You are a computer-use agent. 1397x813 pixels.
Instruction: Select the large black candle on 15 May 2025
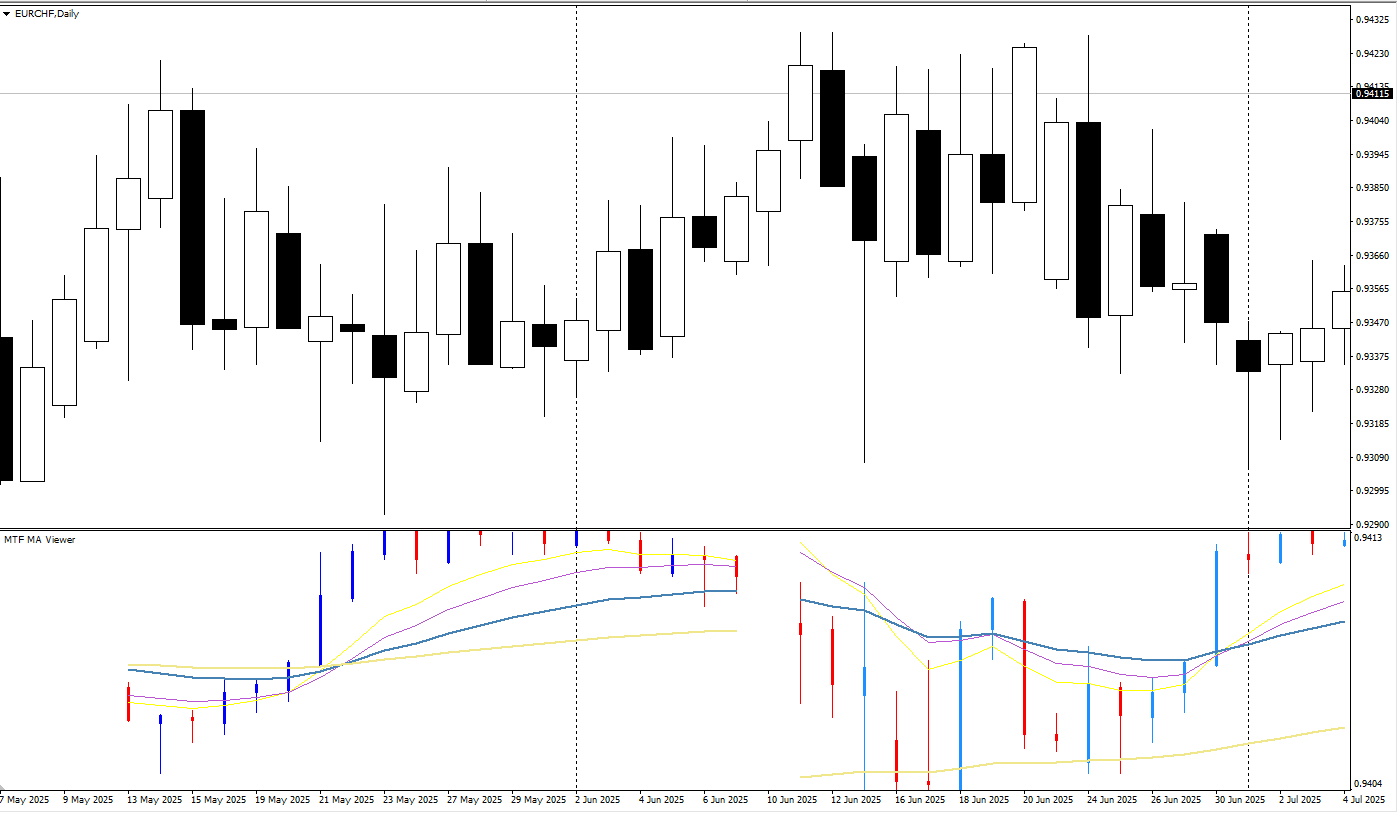[192, 217]
